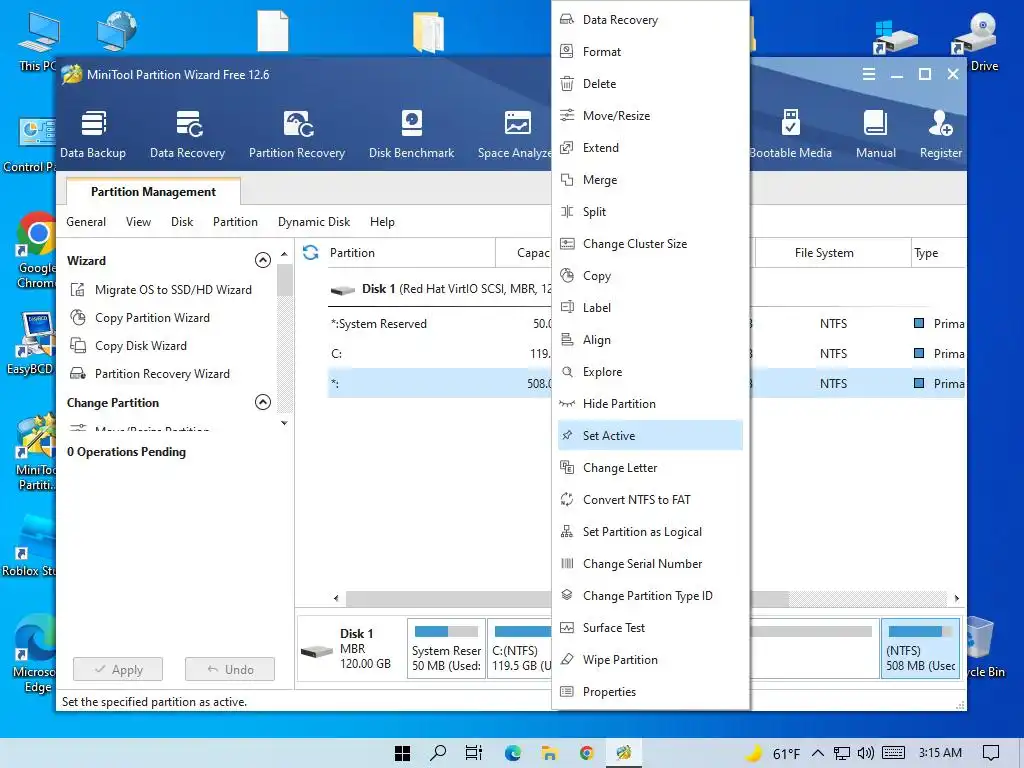This screenshot has height=768, width=1024.
Task: Open Windows Start menu
Action: [x=402, y=753]
